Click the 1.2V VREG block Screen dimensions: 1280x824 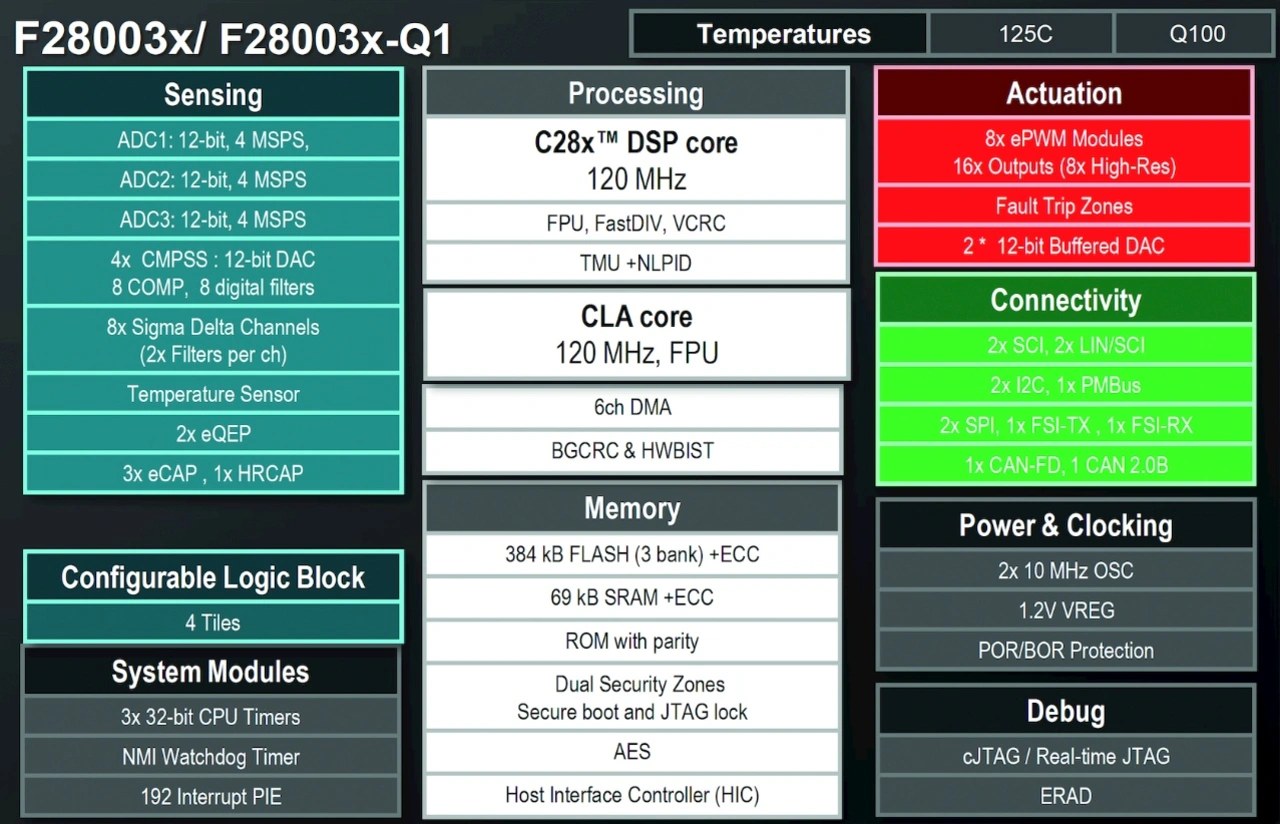pyautogui.click(x=1066, y=610)
